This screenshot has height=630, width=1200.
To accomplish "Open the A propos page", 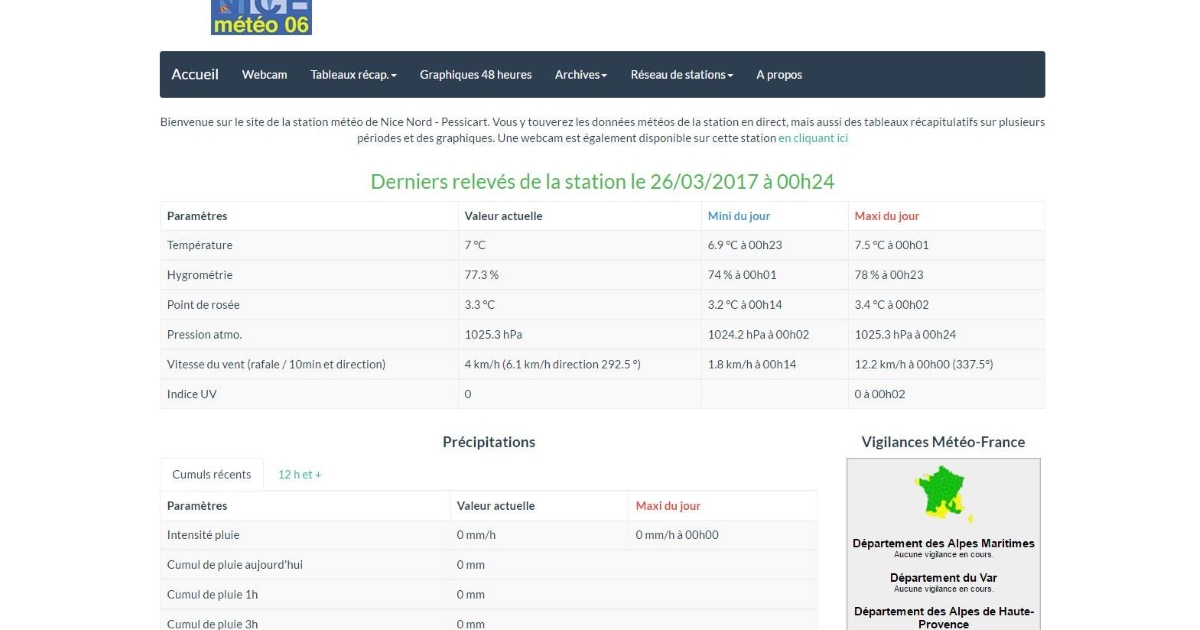I will pos(779,75).
